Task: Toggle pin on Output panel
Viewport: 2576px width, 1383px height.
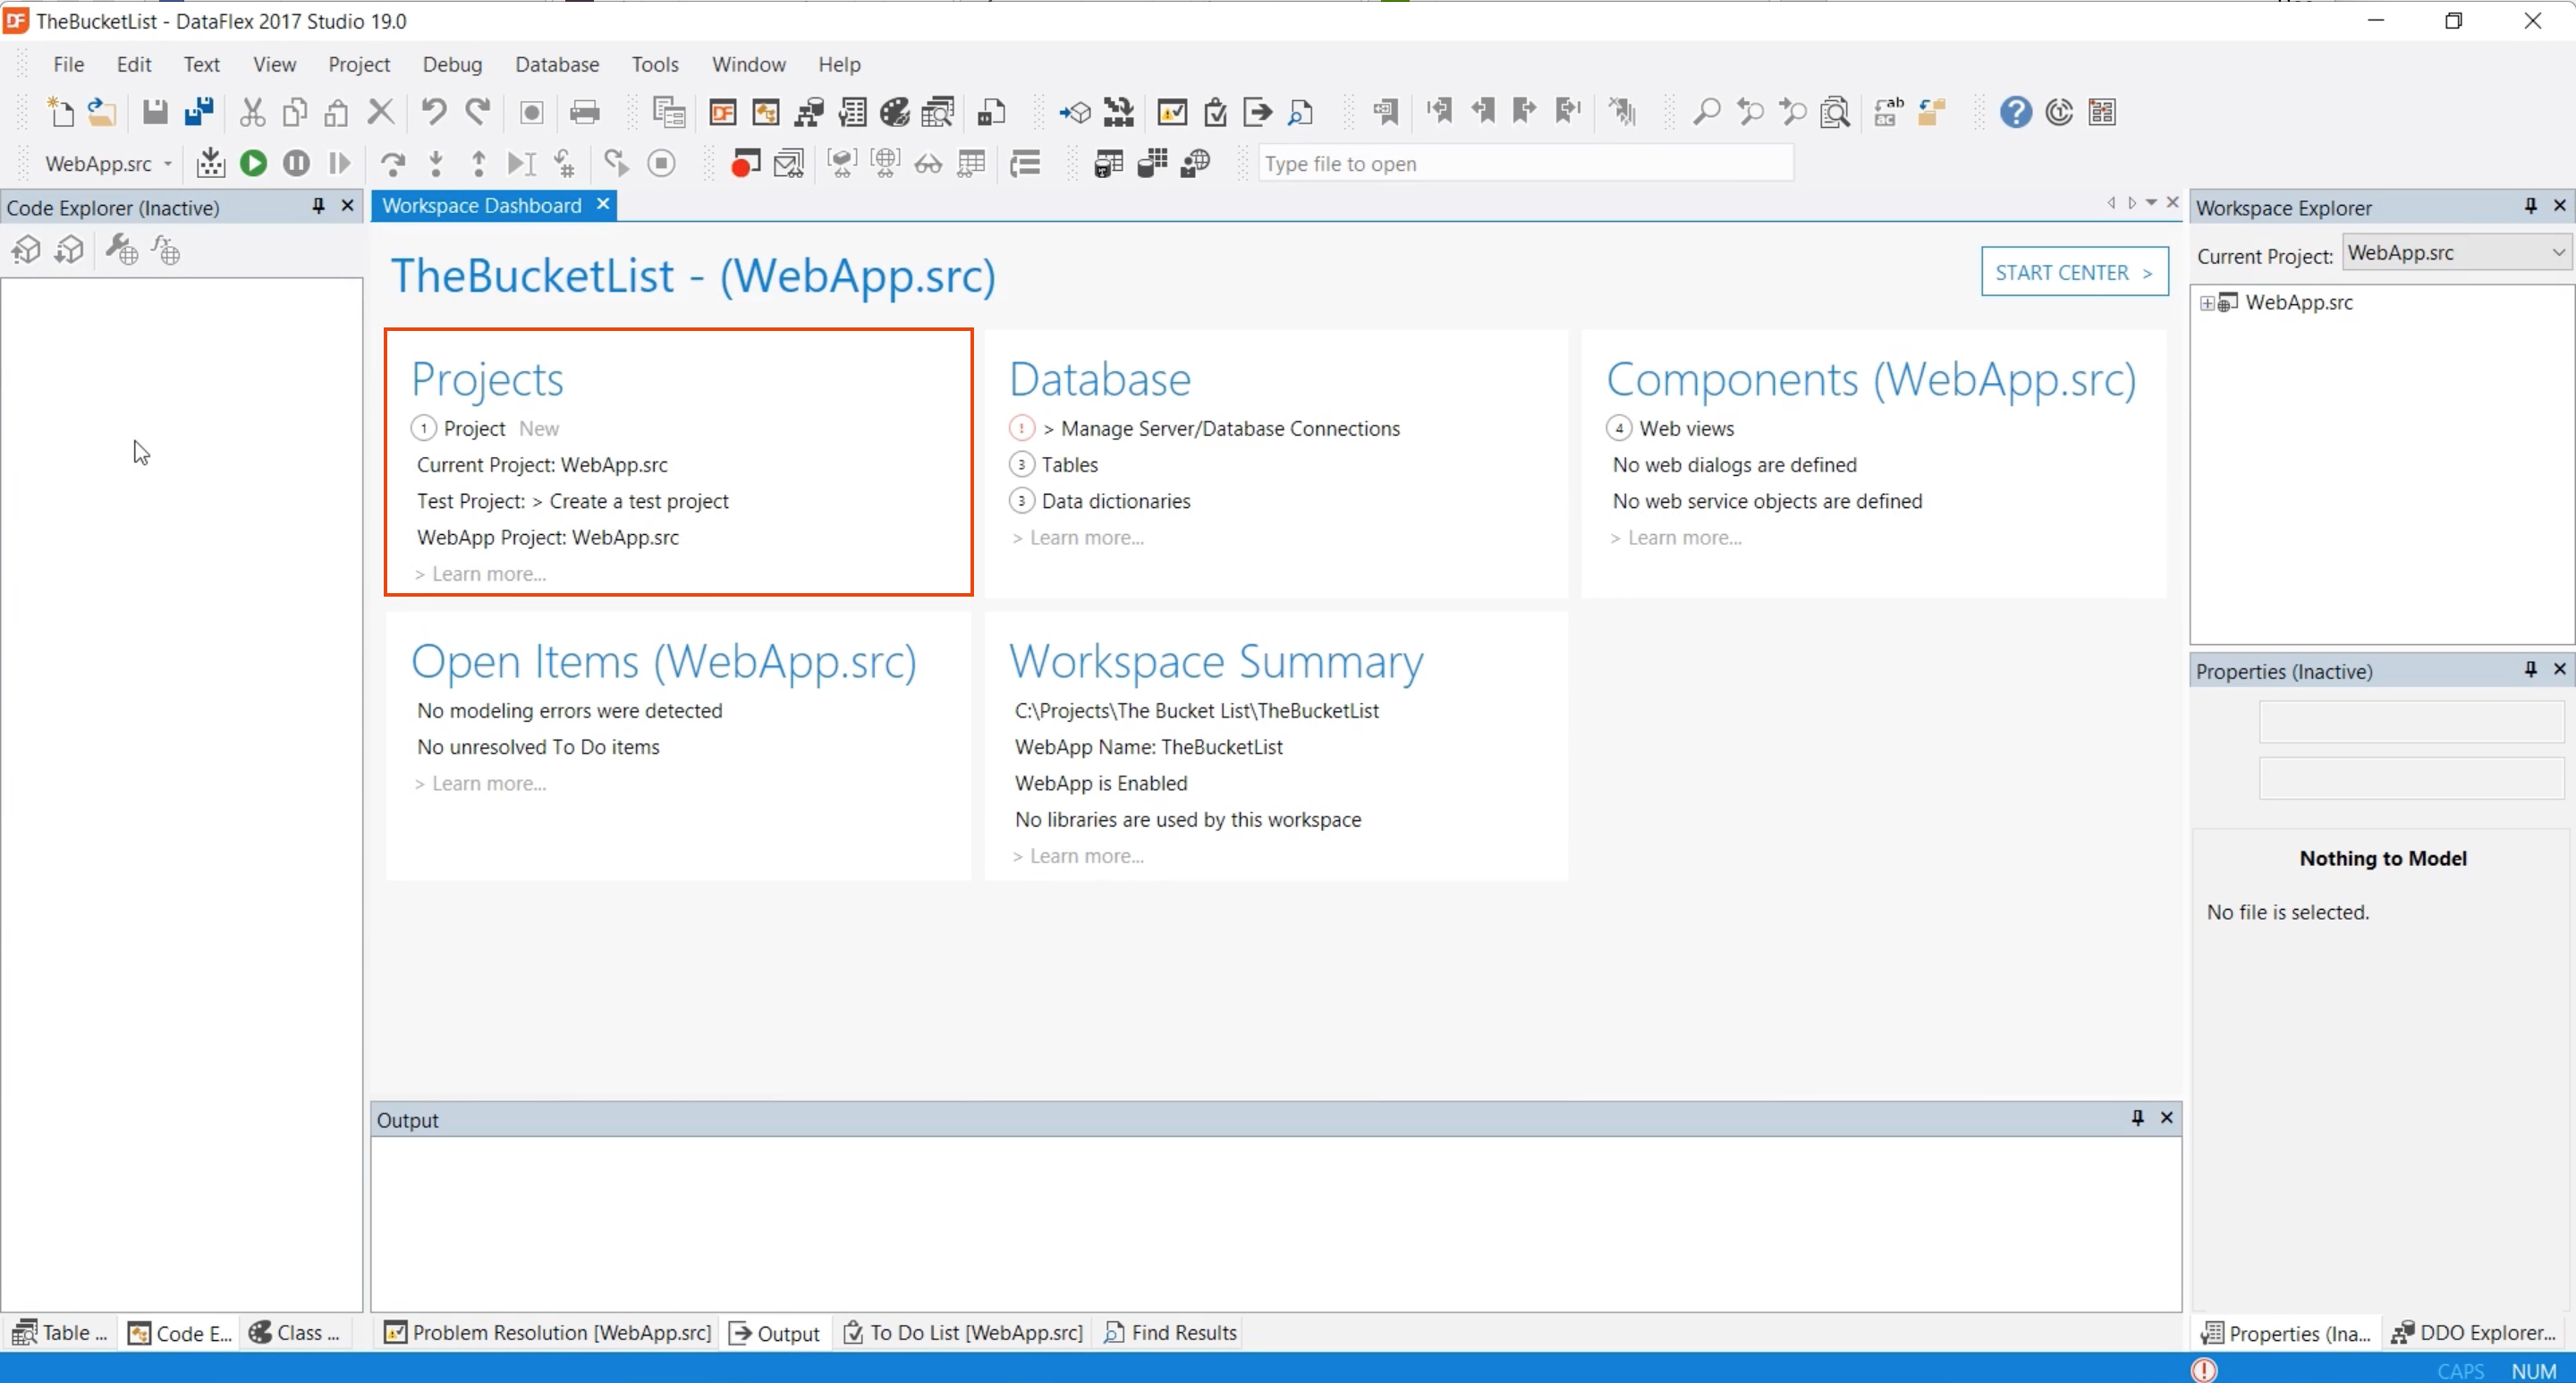Action: [x=2137, y=1118]
